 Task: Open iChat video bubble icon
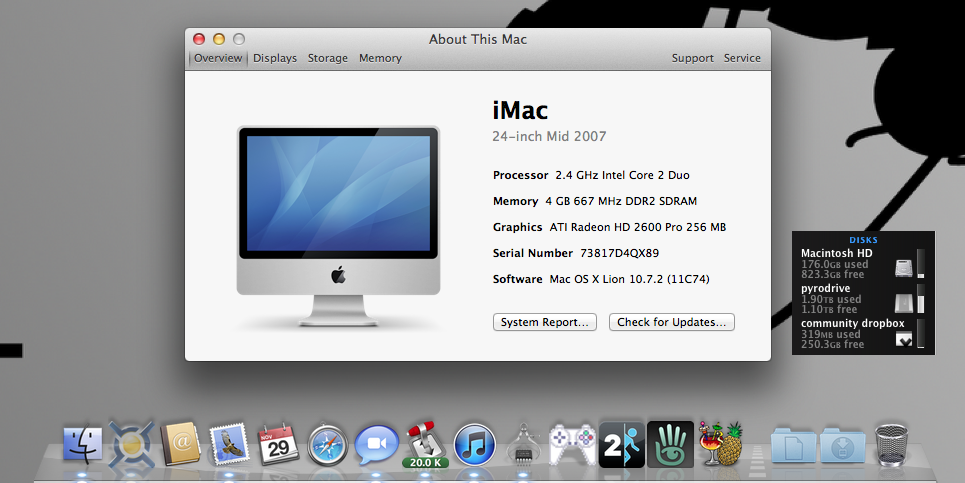click(x=376, y=444)
